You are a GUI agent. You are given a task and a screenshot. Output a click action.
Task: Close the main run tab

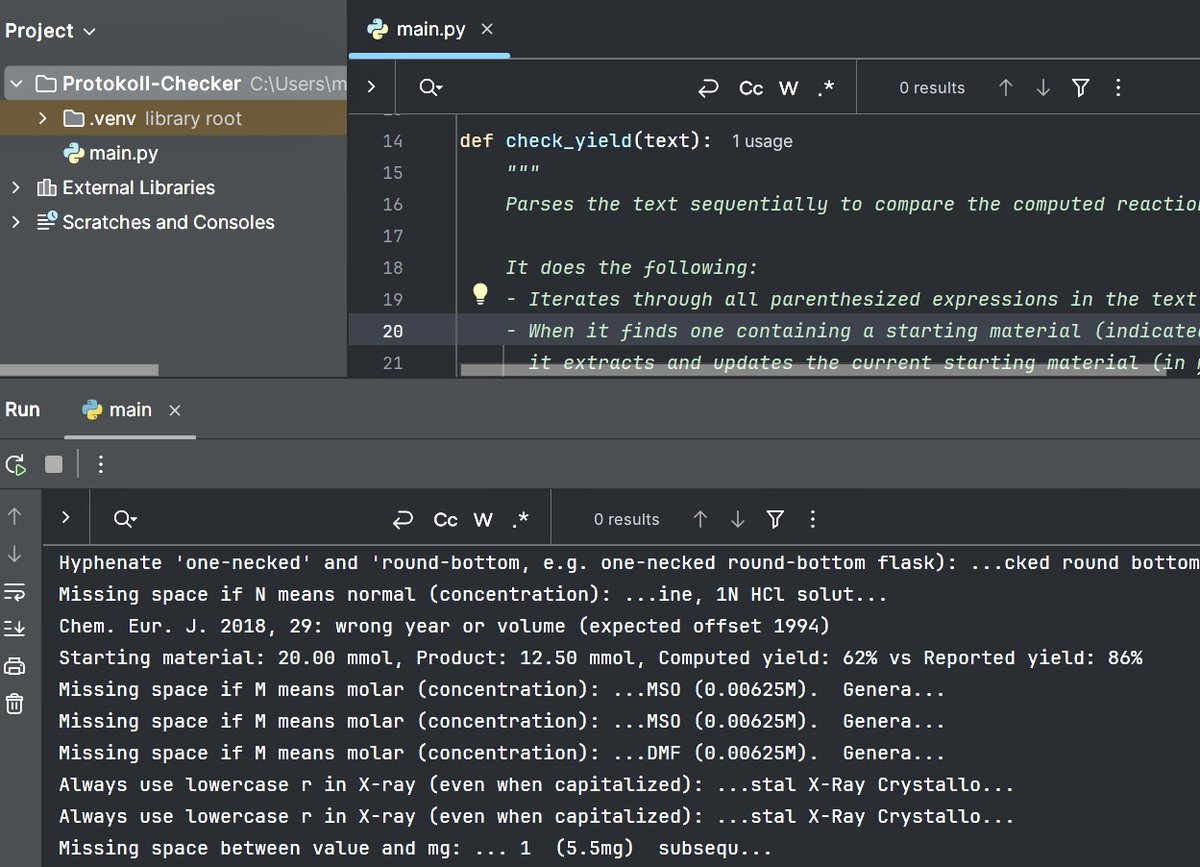coord(175,410)
